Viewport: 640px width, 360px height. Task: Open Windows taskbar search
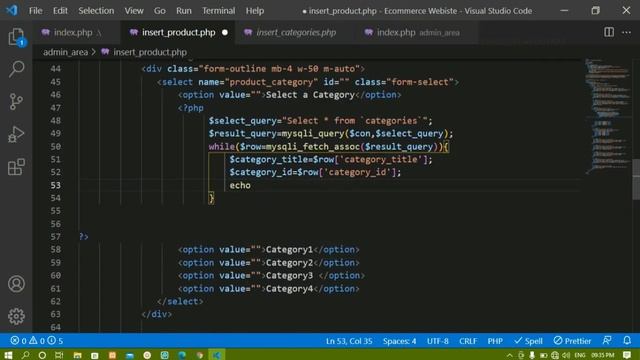point(25,355)
